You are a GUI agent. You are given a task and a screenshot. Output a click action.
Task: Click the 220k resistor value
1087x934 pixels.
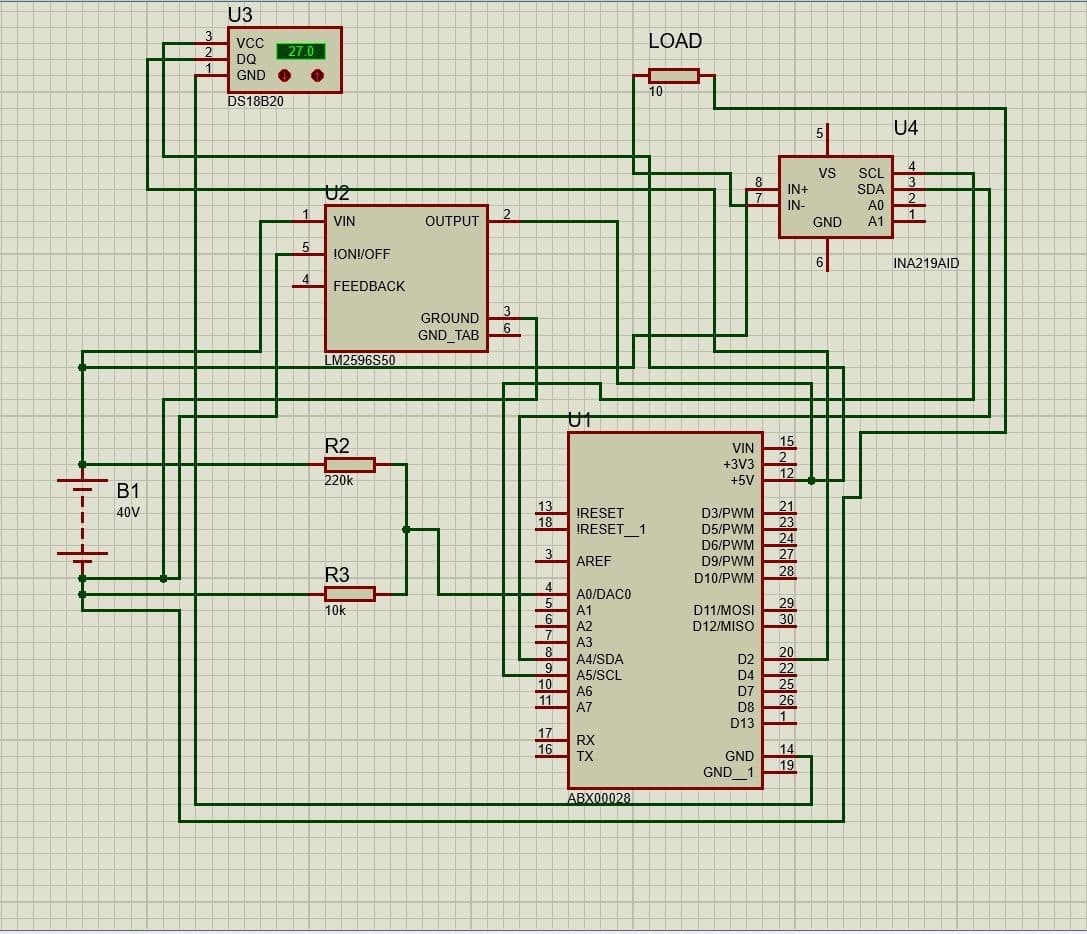click(x=339, y=481)
